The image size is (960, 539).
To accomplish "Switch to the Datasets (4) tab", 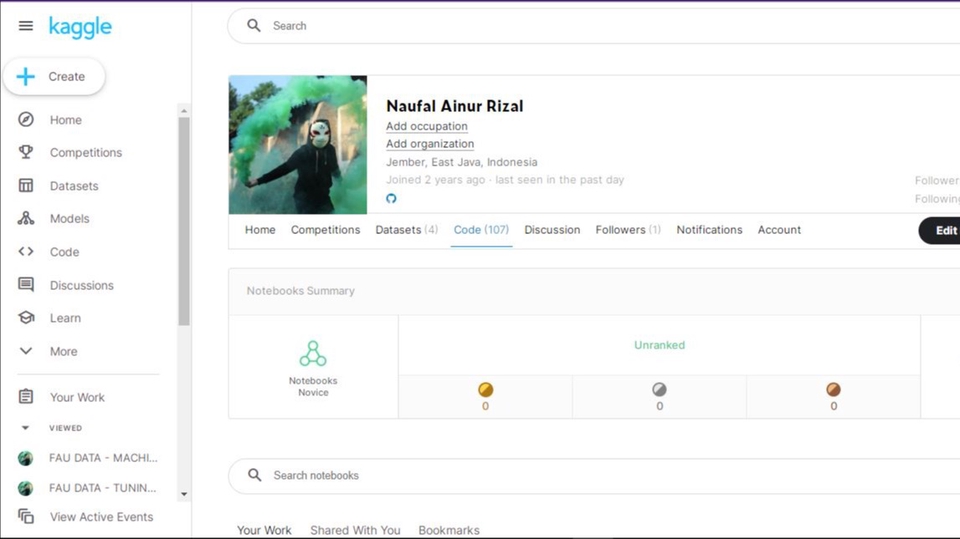I will [x=407, y=230].
